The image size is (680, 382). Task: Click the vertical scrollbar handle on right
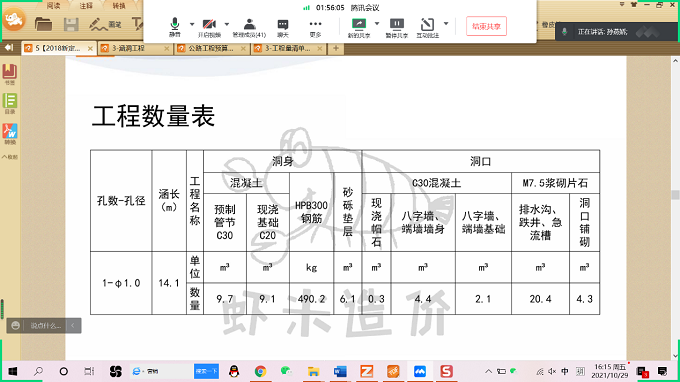[x=675, y=194]
